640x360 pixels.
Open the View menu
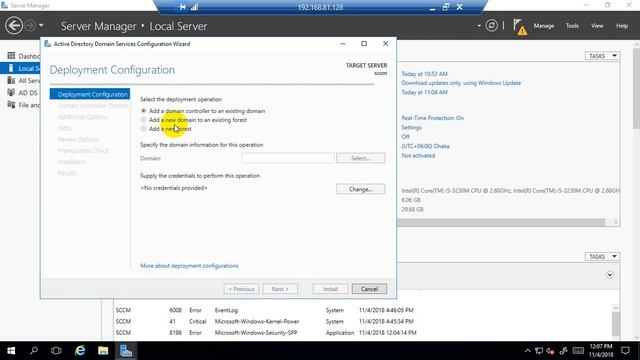[x=597, y=26]
